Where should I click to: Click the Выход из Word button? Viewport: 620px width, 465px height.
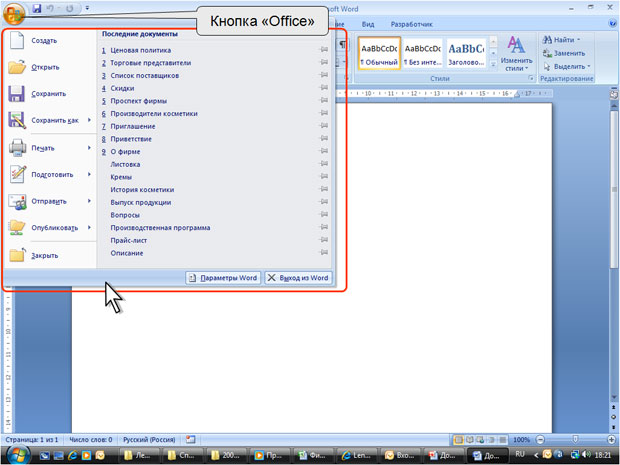[x=298, y=278]
